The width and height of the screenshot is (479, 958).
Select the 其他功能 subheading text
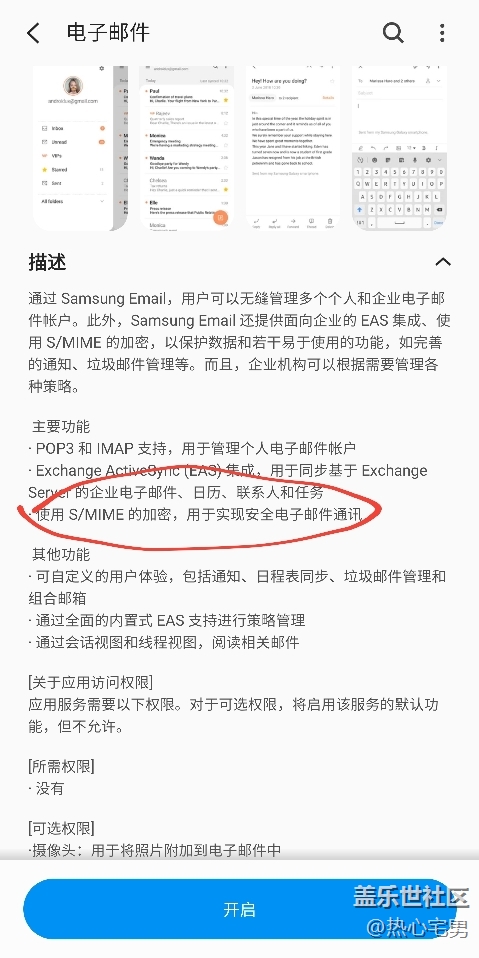coord(60,554)
